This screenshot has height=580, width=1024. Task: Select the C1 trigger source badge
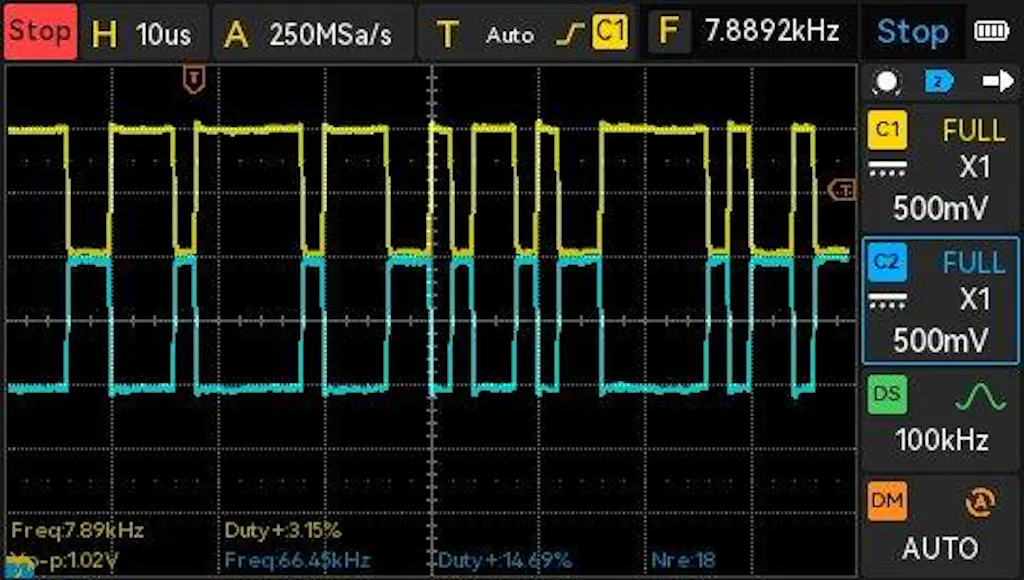pos(609,32)
